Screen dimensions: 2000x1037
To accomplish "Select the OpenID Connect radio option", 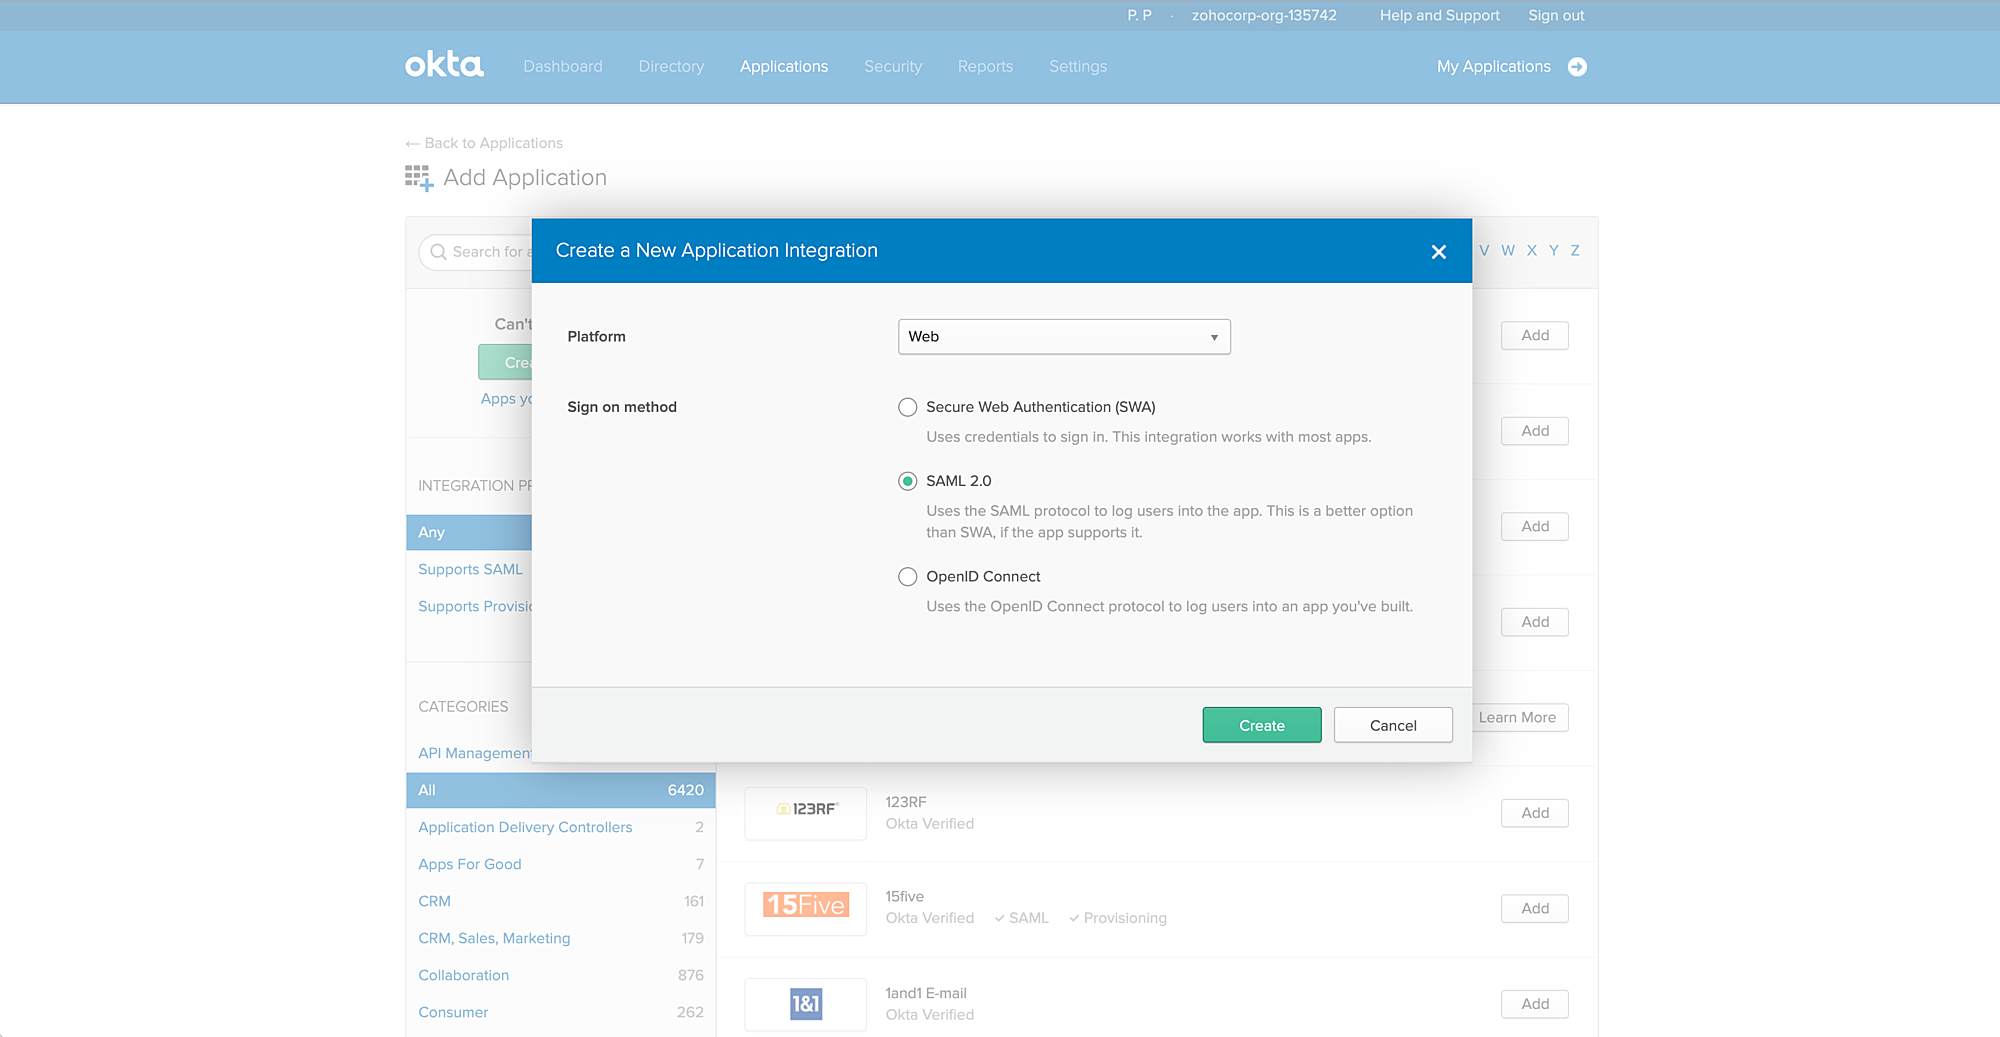I will 907,577.
